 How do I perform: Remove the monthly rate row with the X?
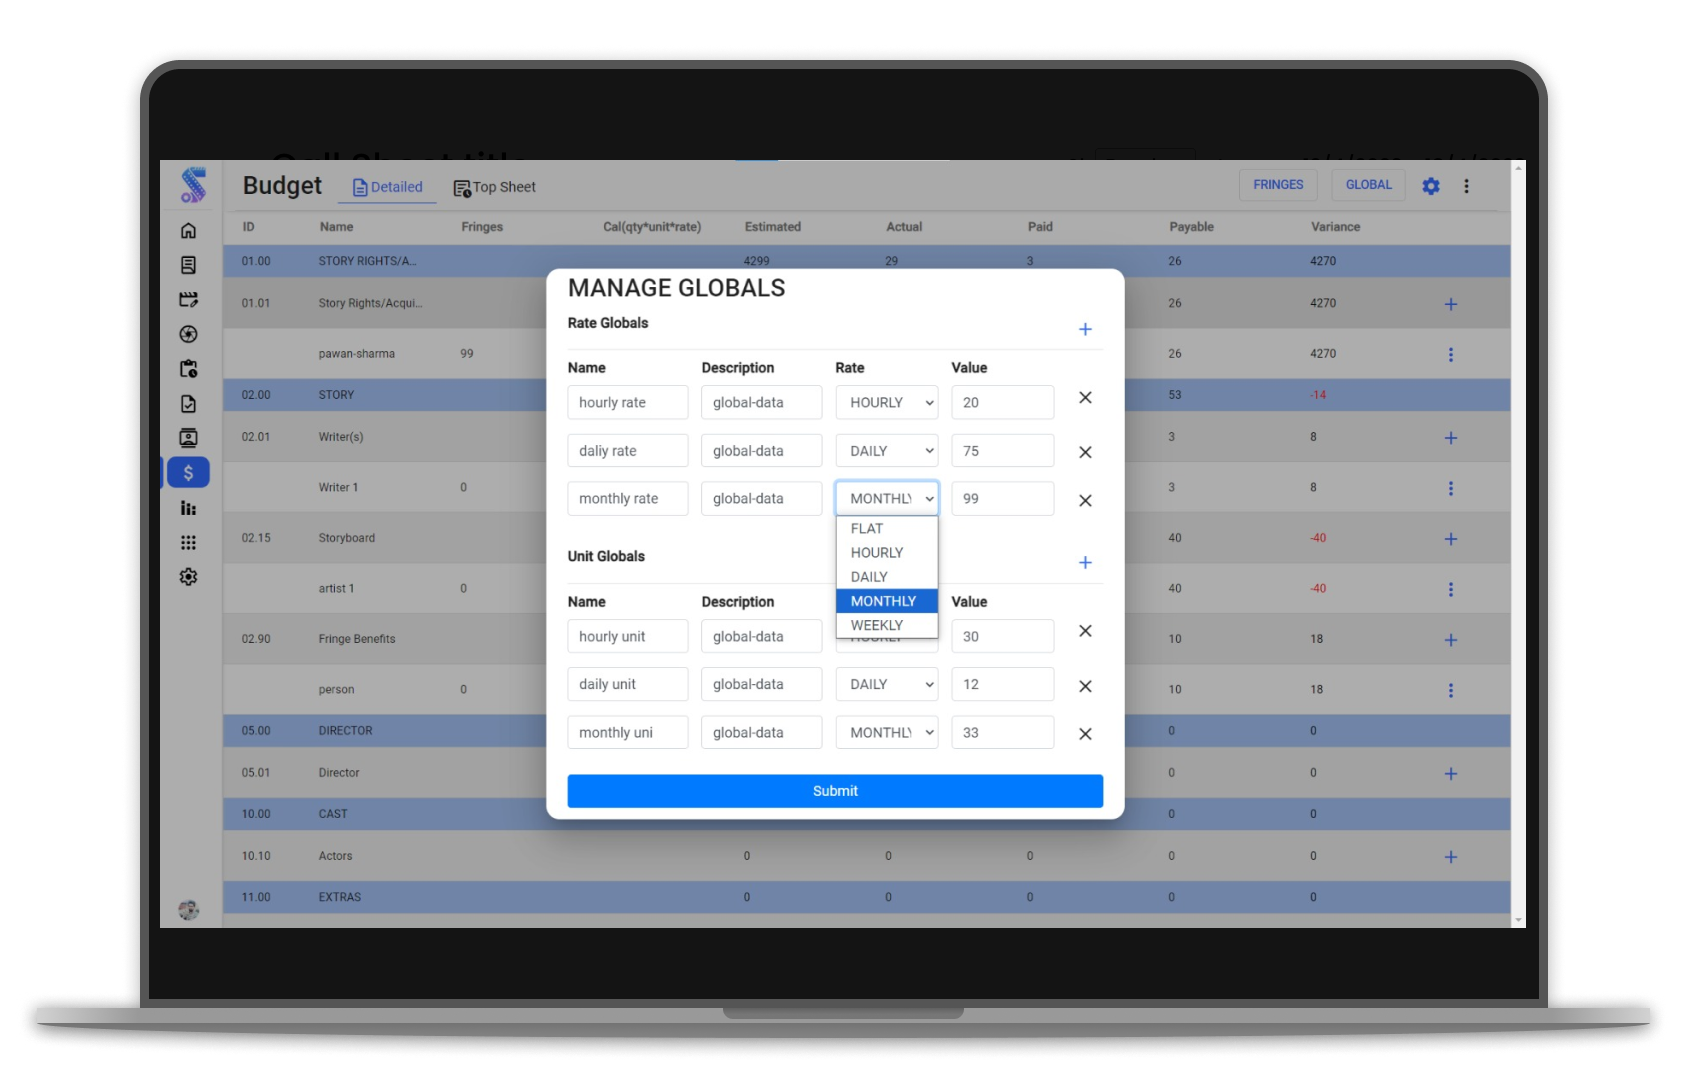1084,500
